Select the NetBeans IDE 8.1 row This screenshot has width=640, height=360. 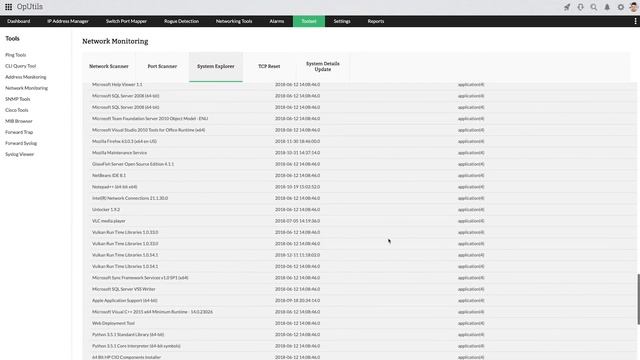coord(360,175)
